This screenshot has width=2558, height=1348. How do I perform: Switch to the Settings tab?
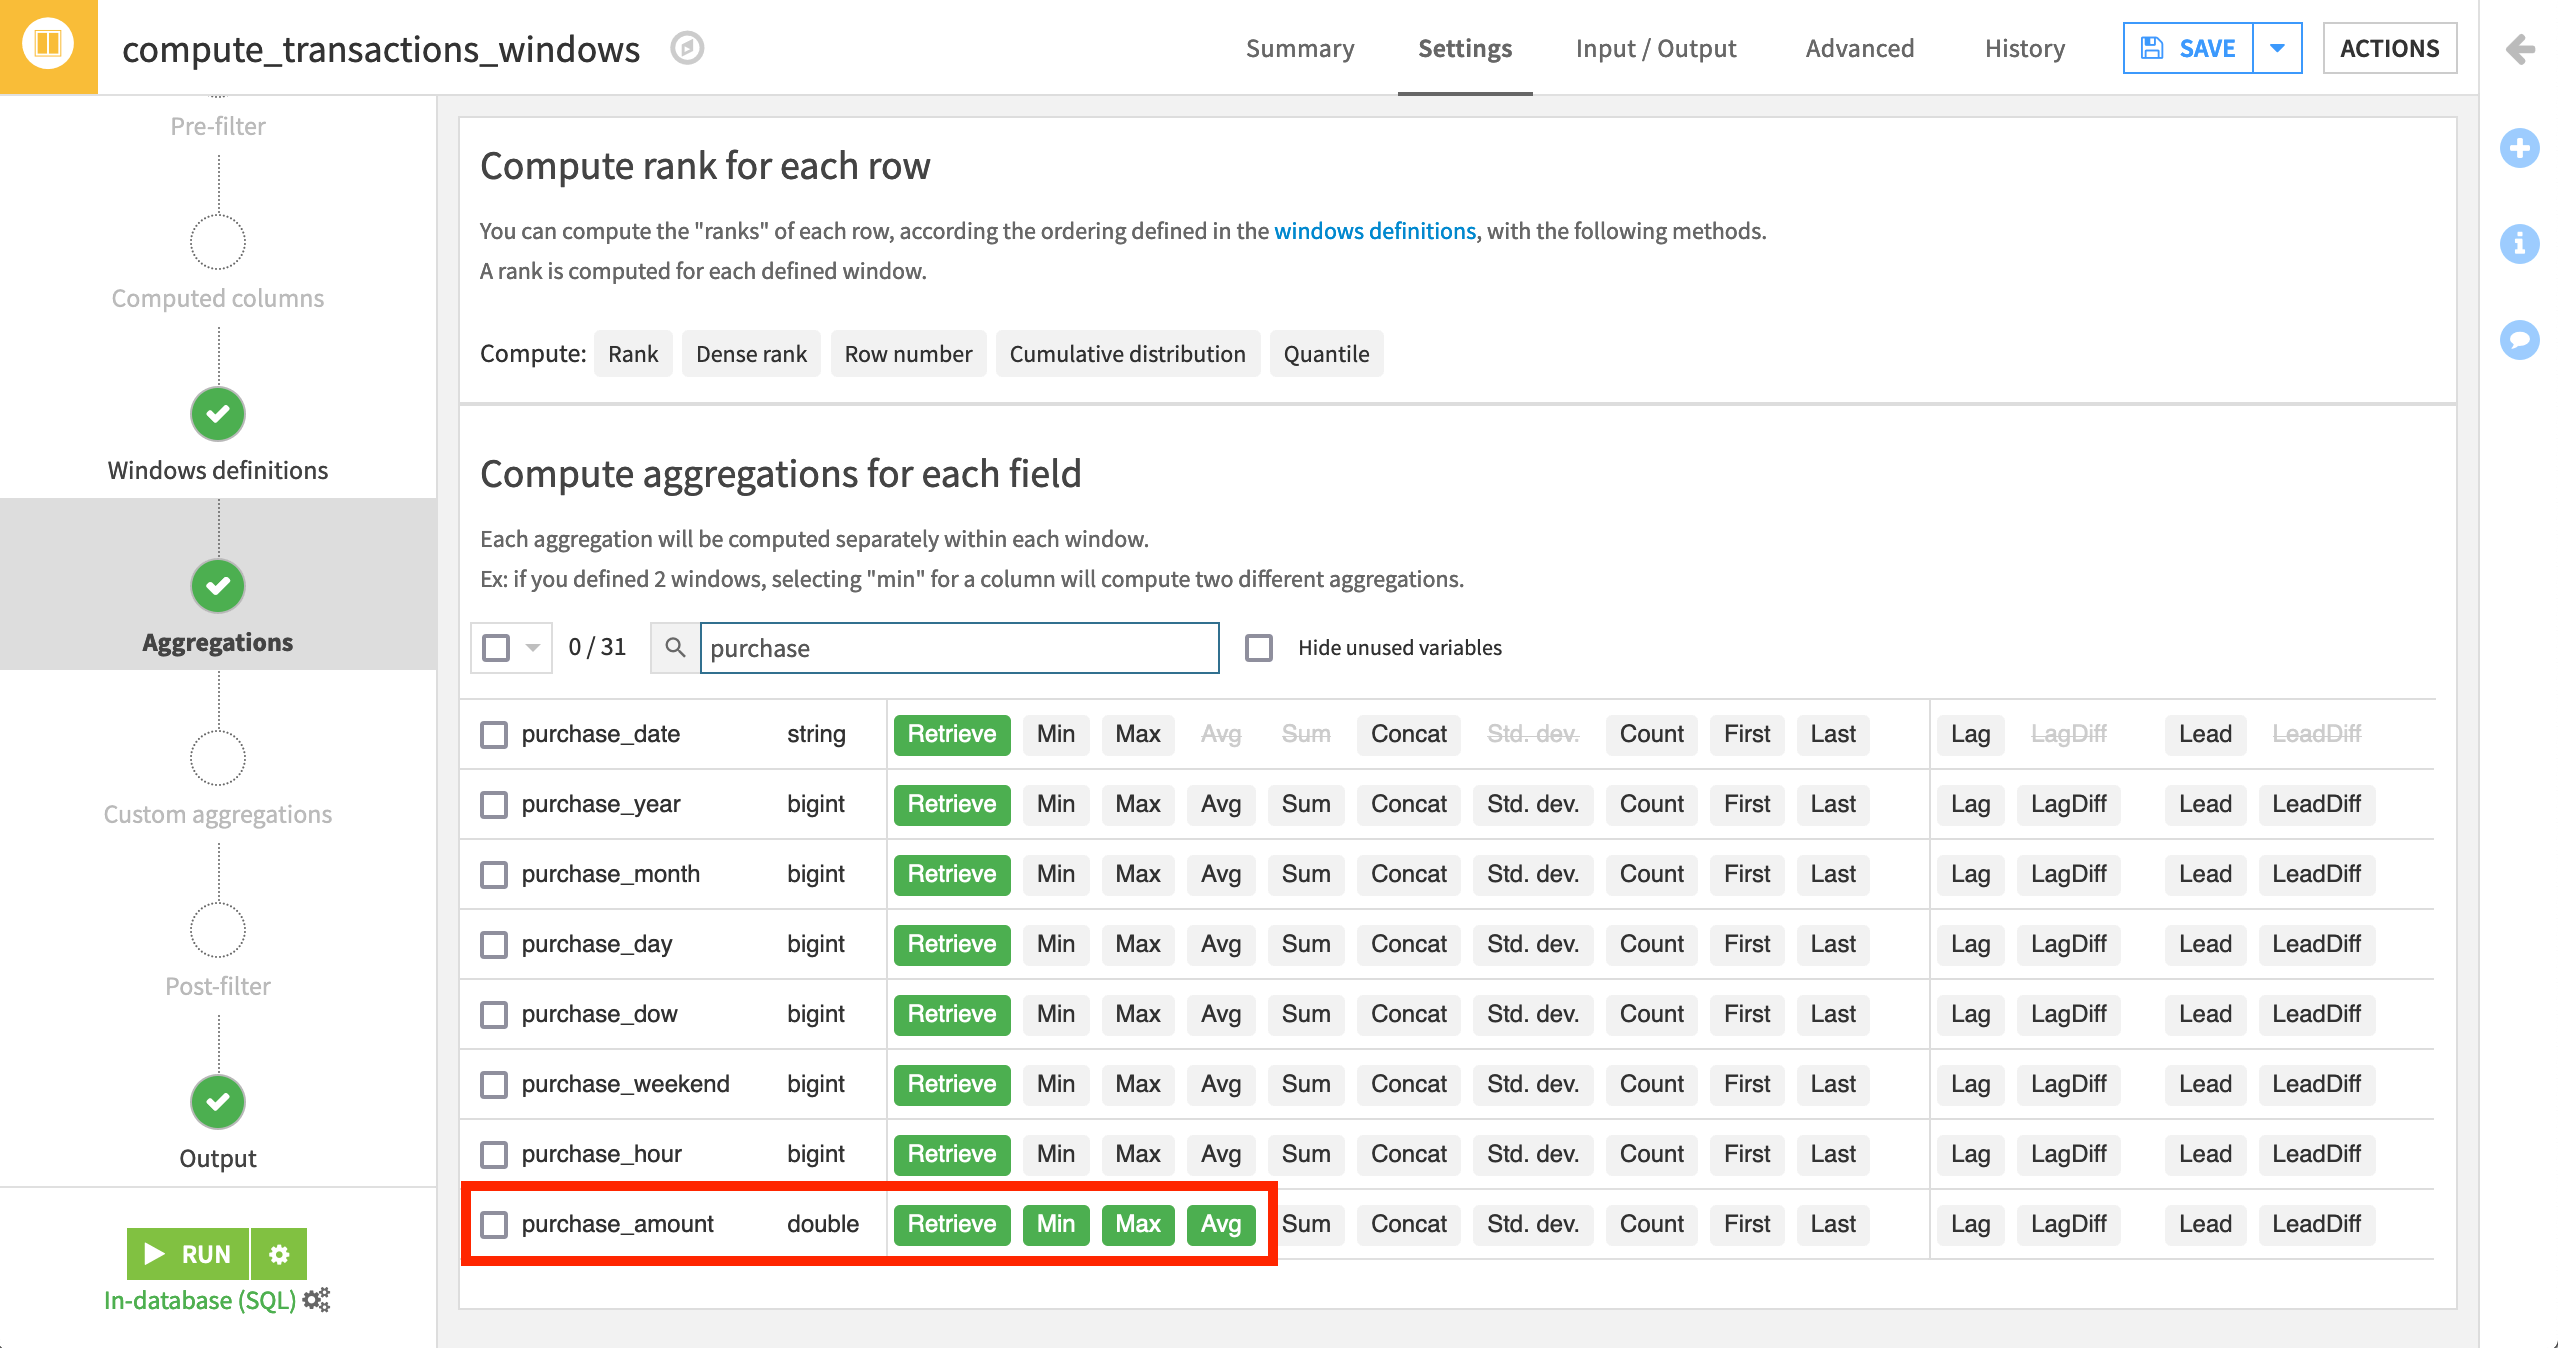[1465, 48]
